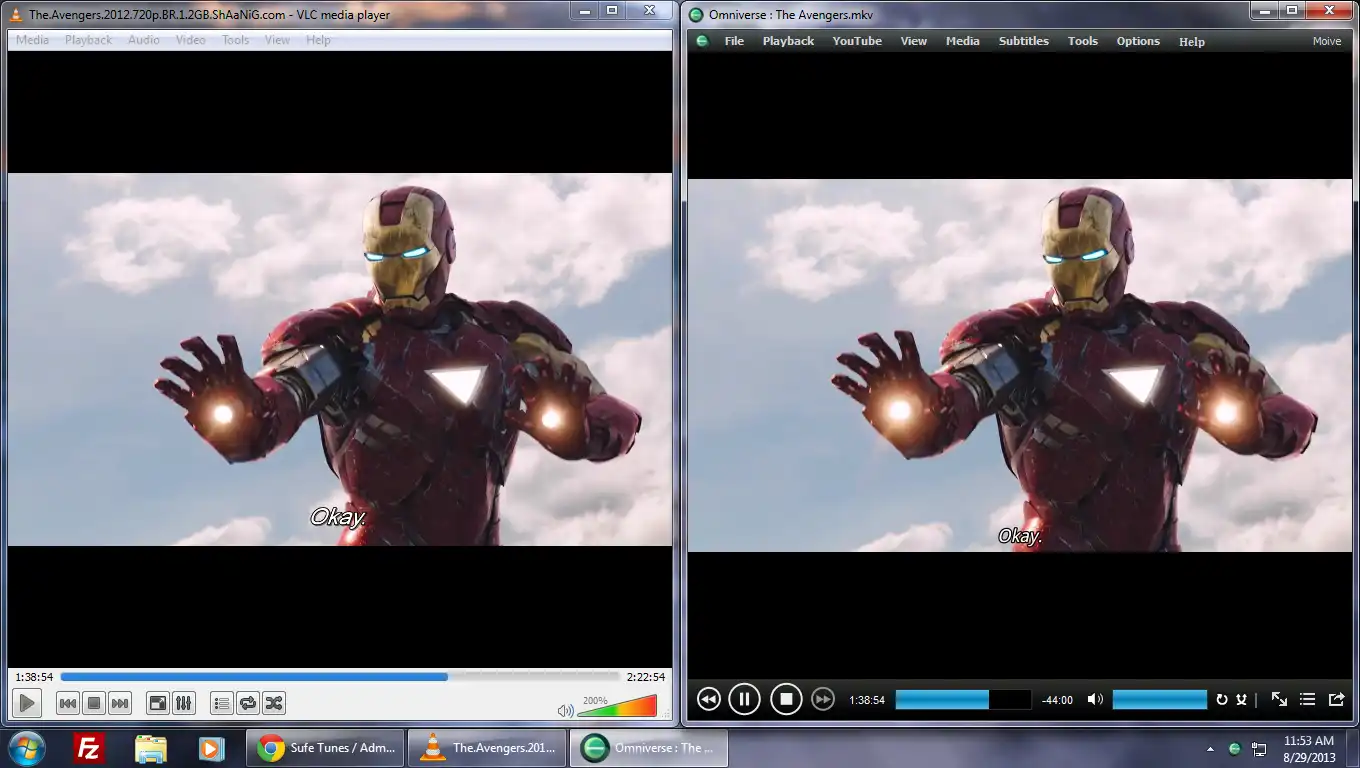Seek on the Omniverse progress bar

(x=963, y=700)
